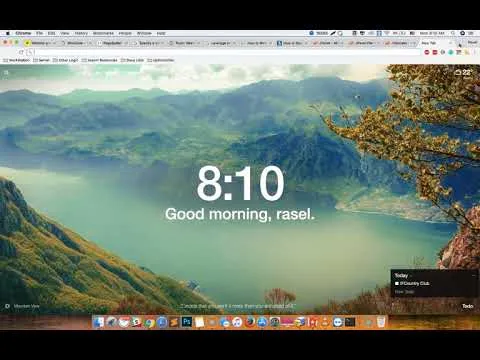Screen dimensions: 480x360
Task: Open the Chrome menu in menu bar
Action: click(23, 33)
